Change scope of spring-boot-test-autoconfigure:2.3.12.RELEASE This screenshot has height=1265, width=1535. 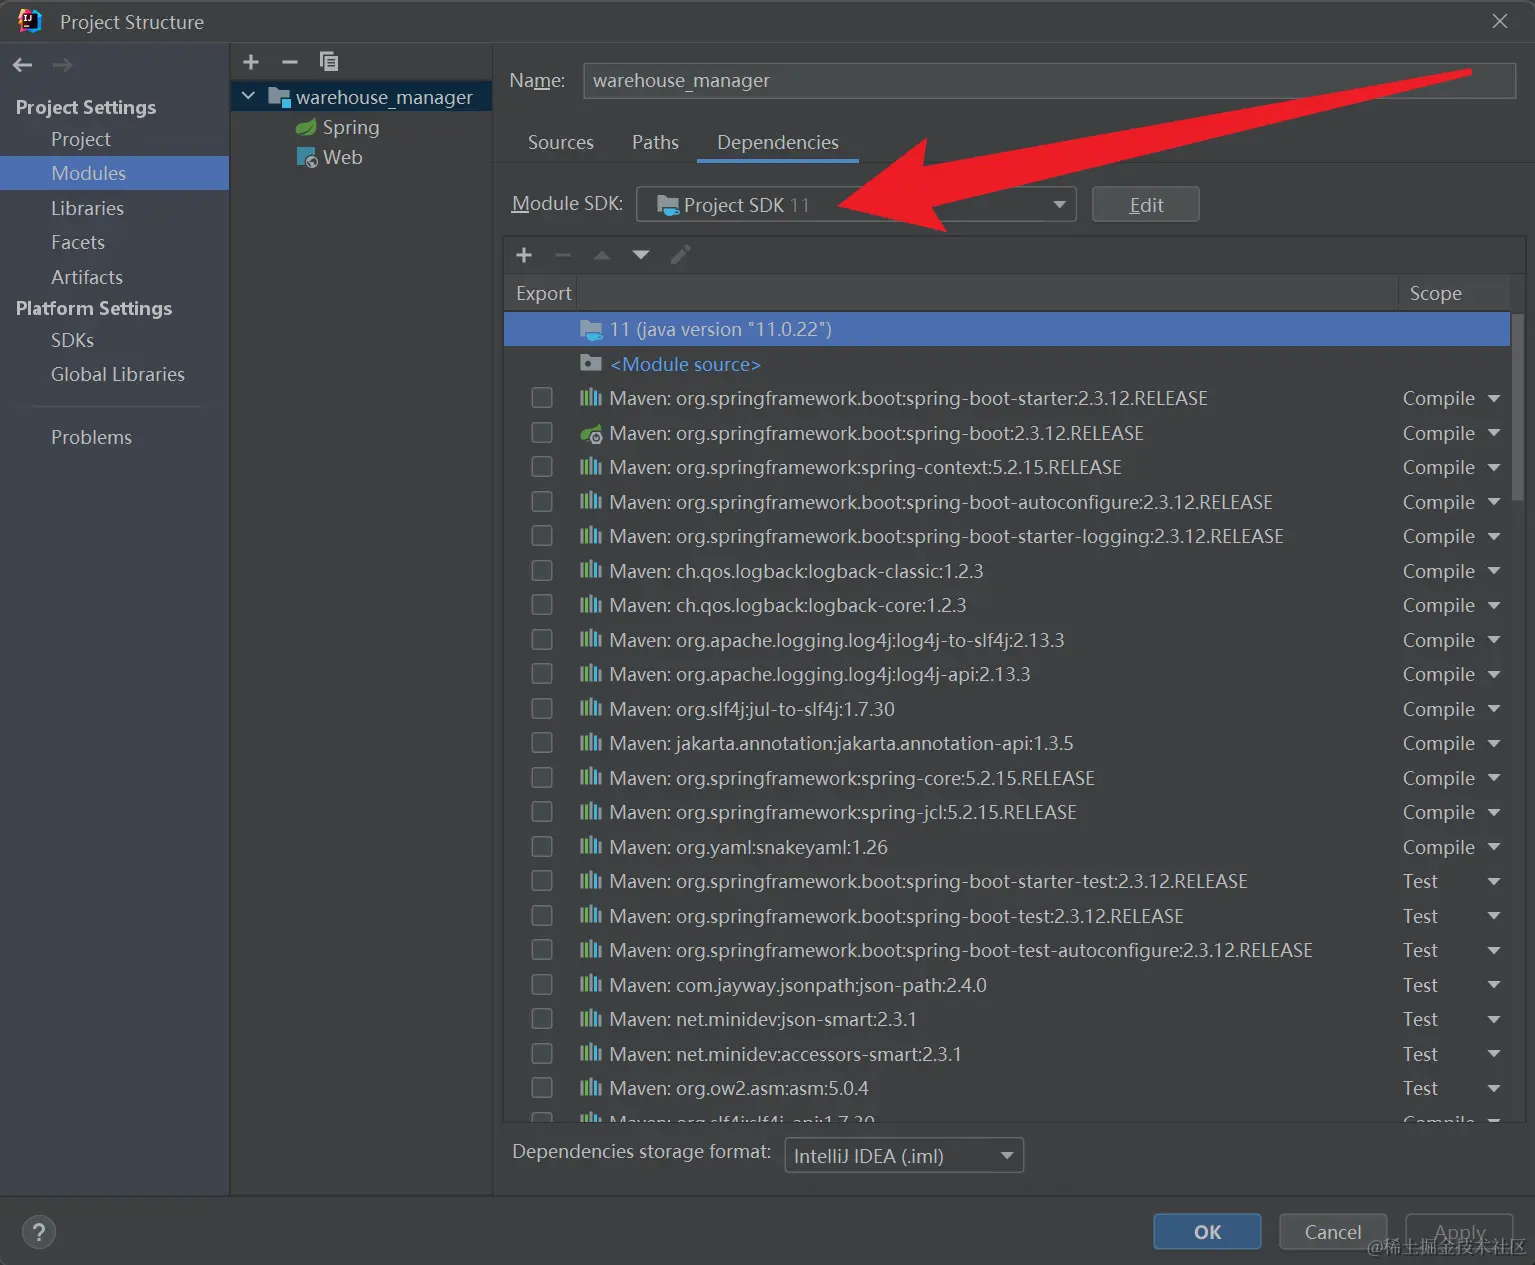(1451, 950)
